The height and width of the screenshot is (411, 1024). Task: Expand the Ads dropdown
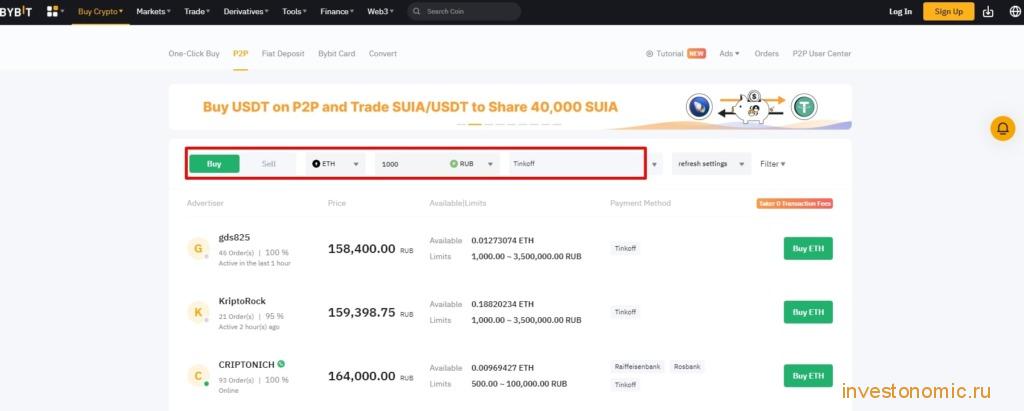pyautogui.click(x=729, y=54)
